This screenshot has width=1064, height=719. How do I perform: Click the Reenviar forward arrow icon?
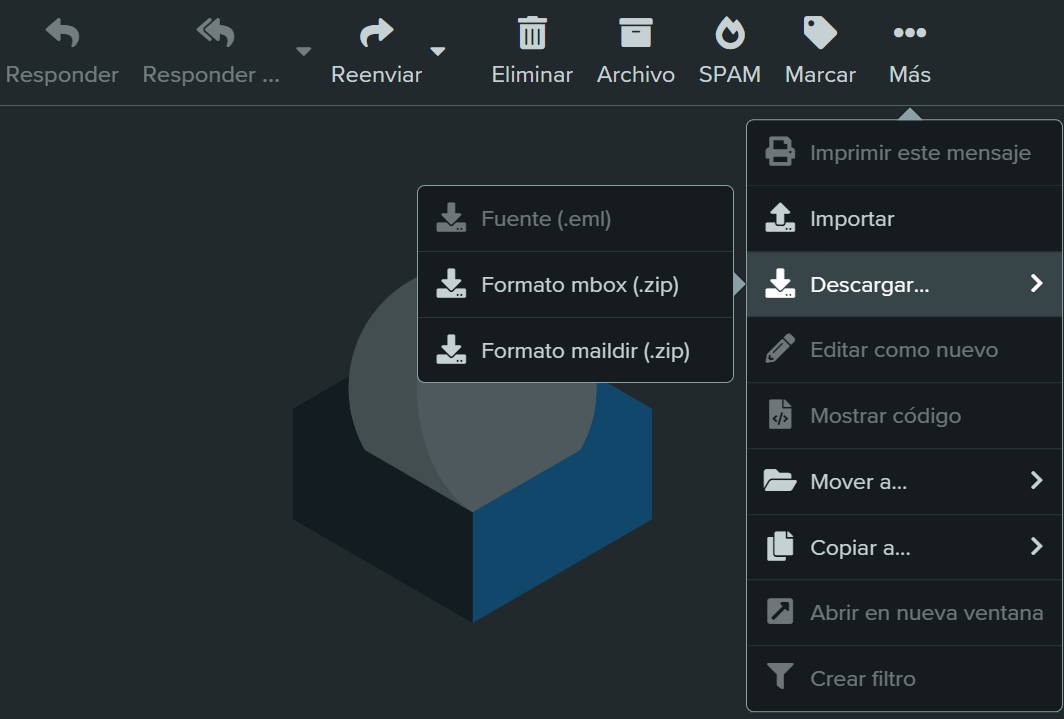click(377, 33)
